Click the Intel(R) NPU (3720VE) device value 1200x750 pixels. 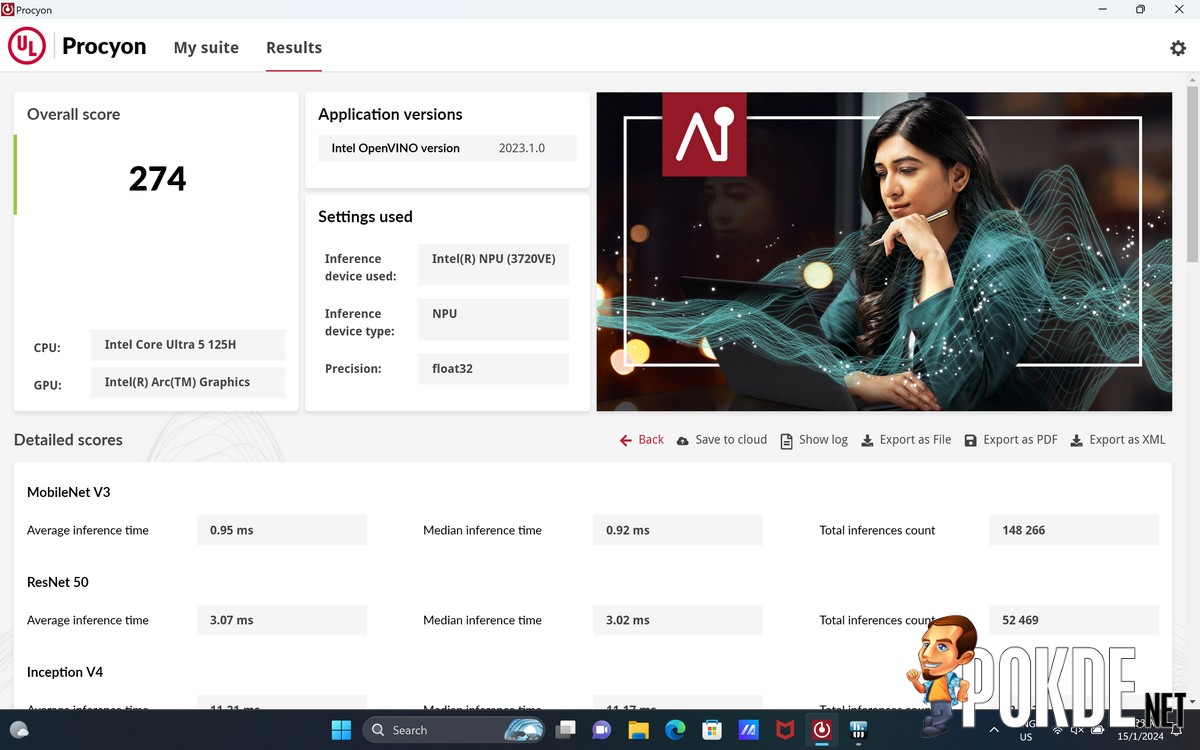[494, 265]
